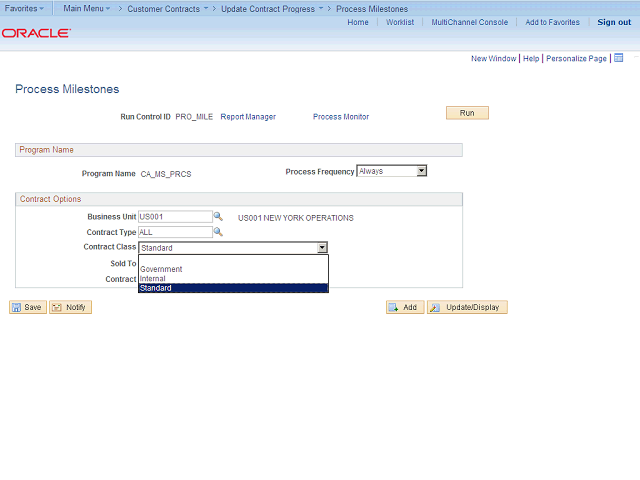Open the Process Frequency dropdown
Screen dimensions: 640x480
(x=392, y=171)
